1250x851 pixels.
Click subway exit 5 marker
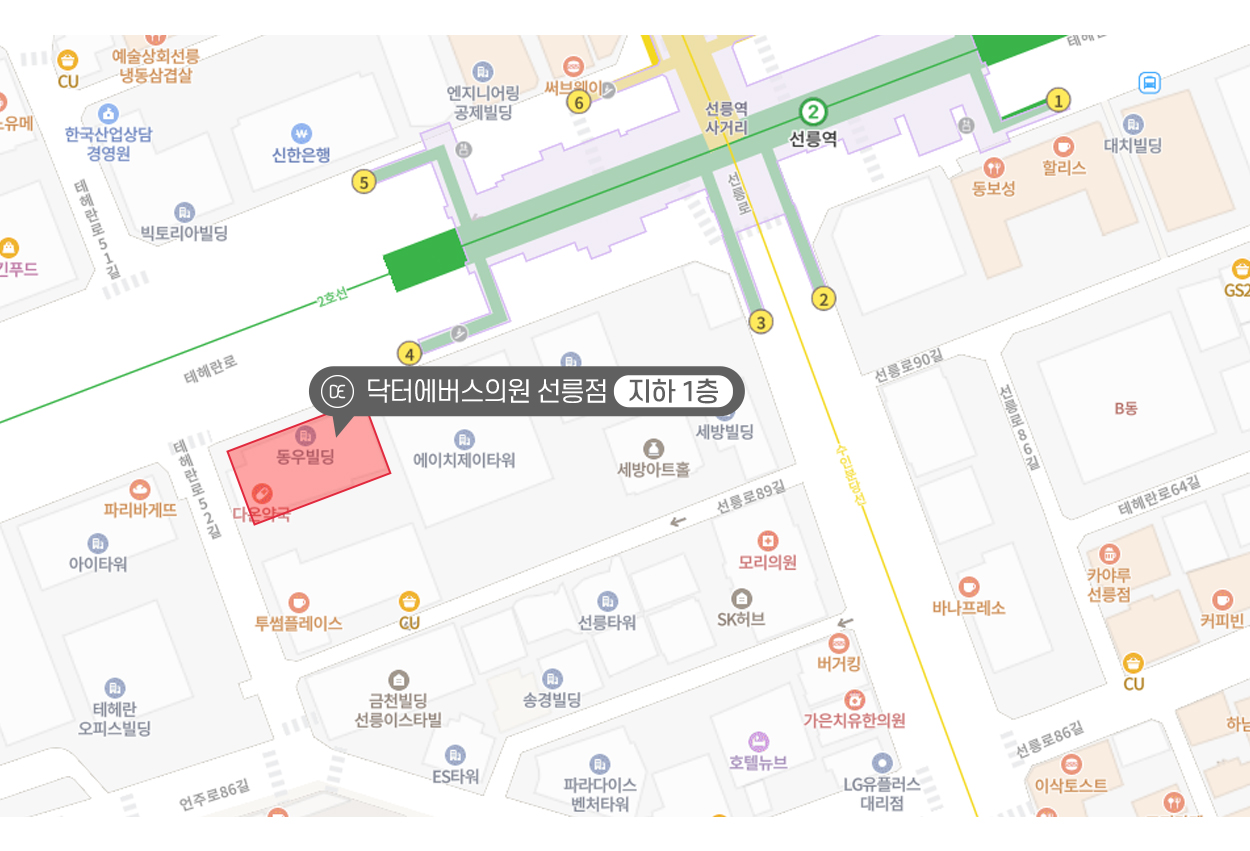point(364,182)
